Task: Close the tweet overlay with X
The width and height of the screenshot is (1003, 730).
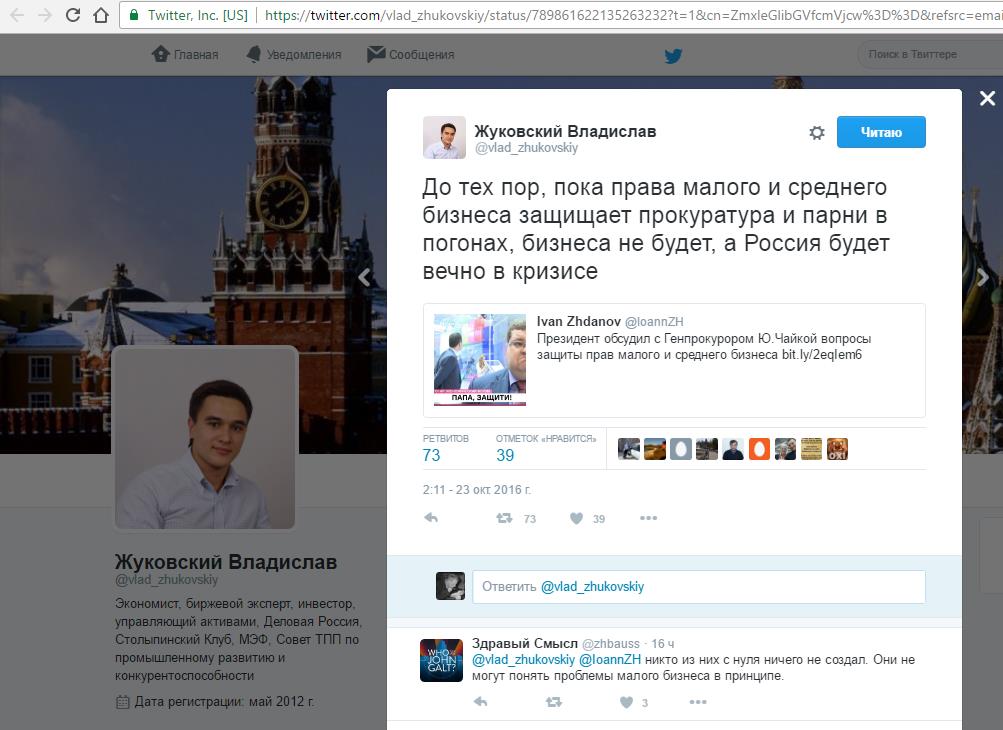Action: (987, 98)
